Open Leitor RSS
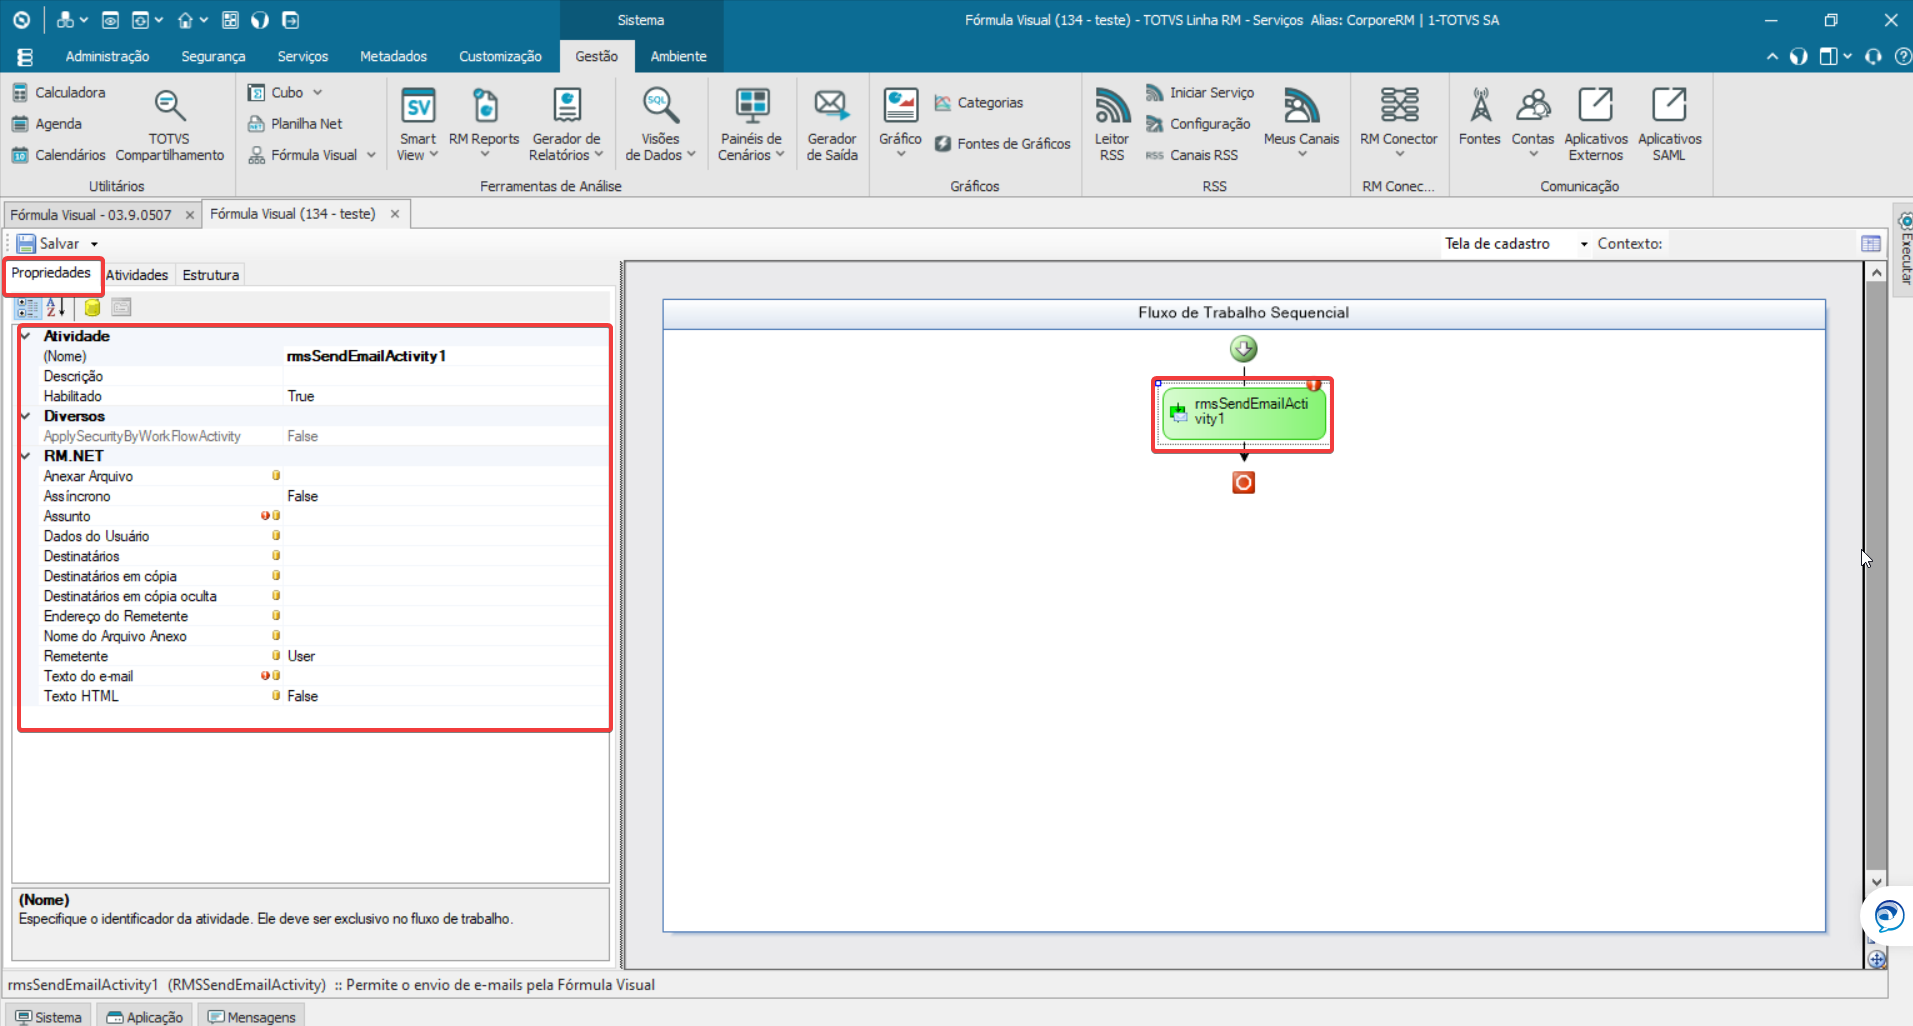This screenshot has width=1913, height=1026. tap(1111, 124)
